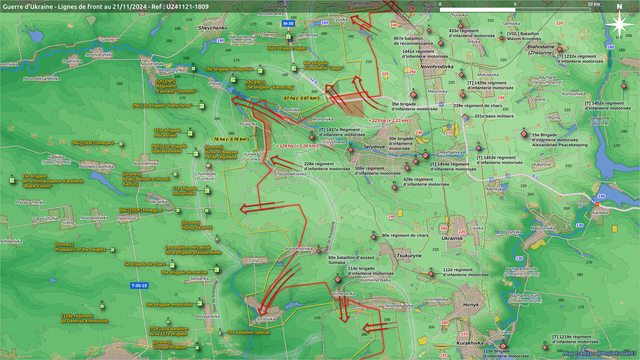Click the 15e Brigade Alexandrian Peacekeeping marker
Screen dimensions: 640x360
pos(524,134)
